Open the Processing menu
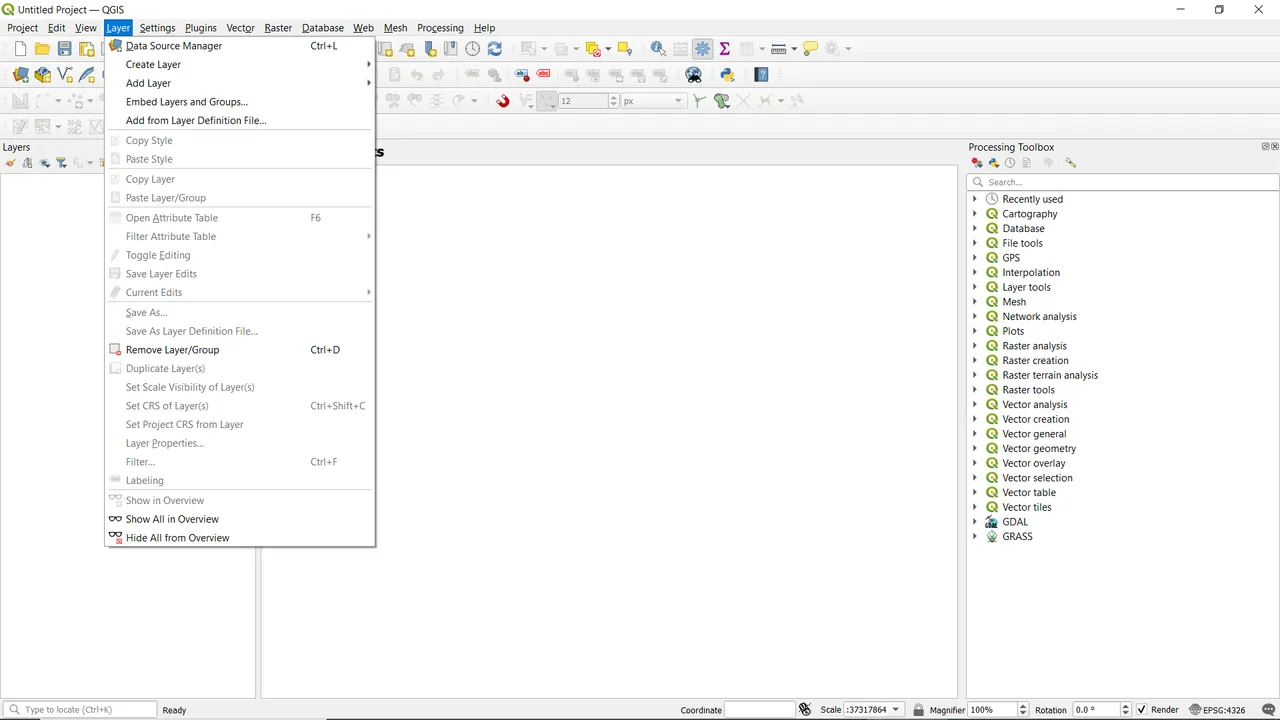The image size is (1280, 720). (440, 28)
